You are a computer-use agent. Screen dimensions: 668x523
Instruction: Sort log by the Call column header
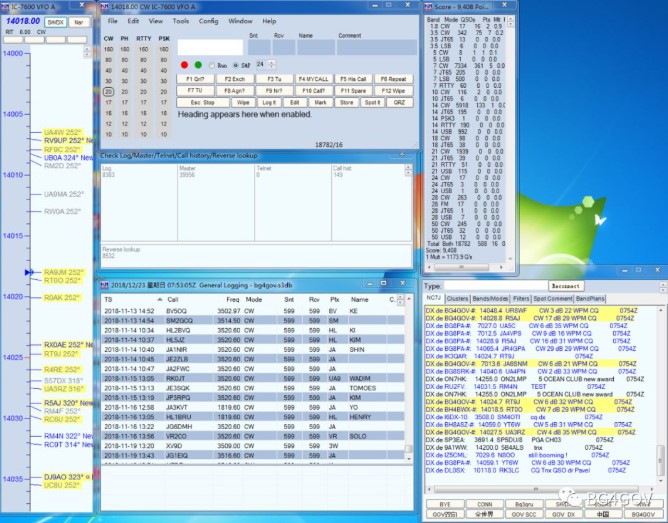[x=173, y=299]
